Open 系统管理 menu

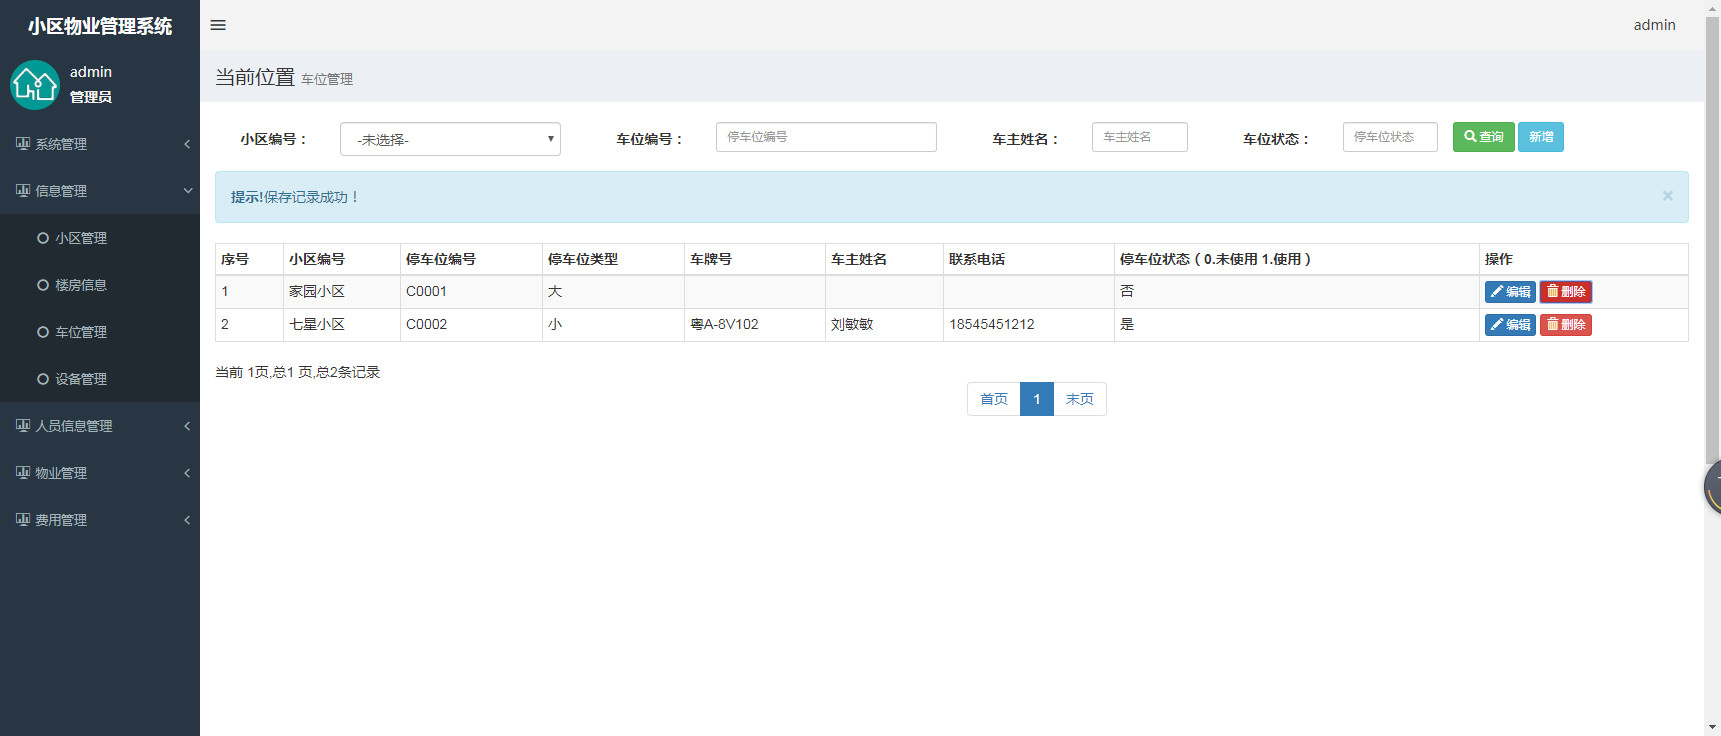[100, 144]
